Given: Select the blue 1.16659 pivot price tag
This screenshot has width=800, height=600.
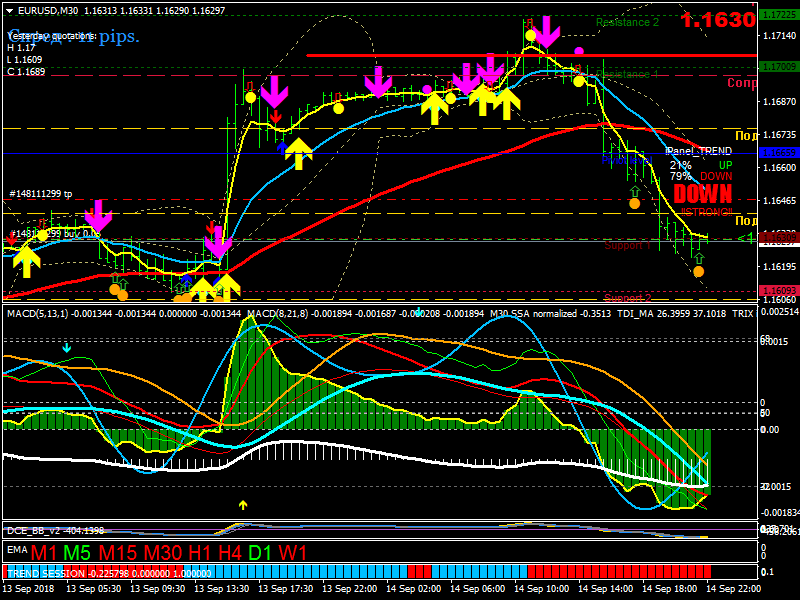Looking at the screenshot, I should click(x=779, y=153).
